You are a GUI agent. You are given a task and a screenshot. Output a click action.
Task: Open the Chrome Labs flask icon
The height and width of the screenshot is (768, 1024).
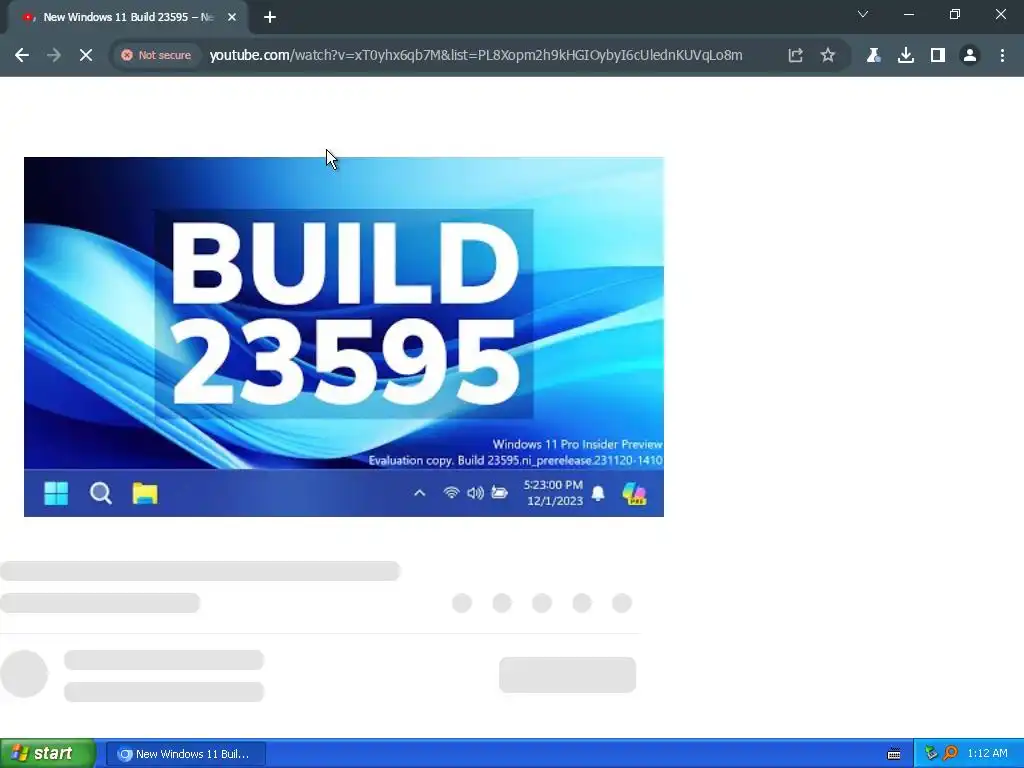[873, 56]
